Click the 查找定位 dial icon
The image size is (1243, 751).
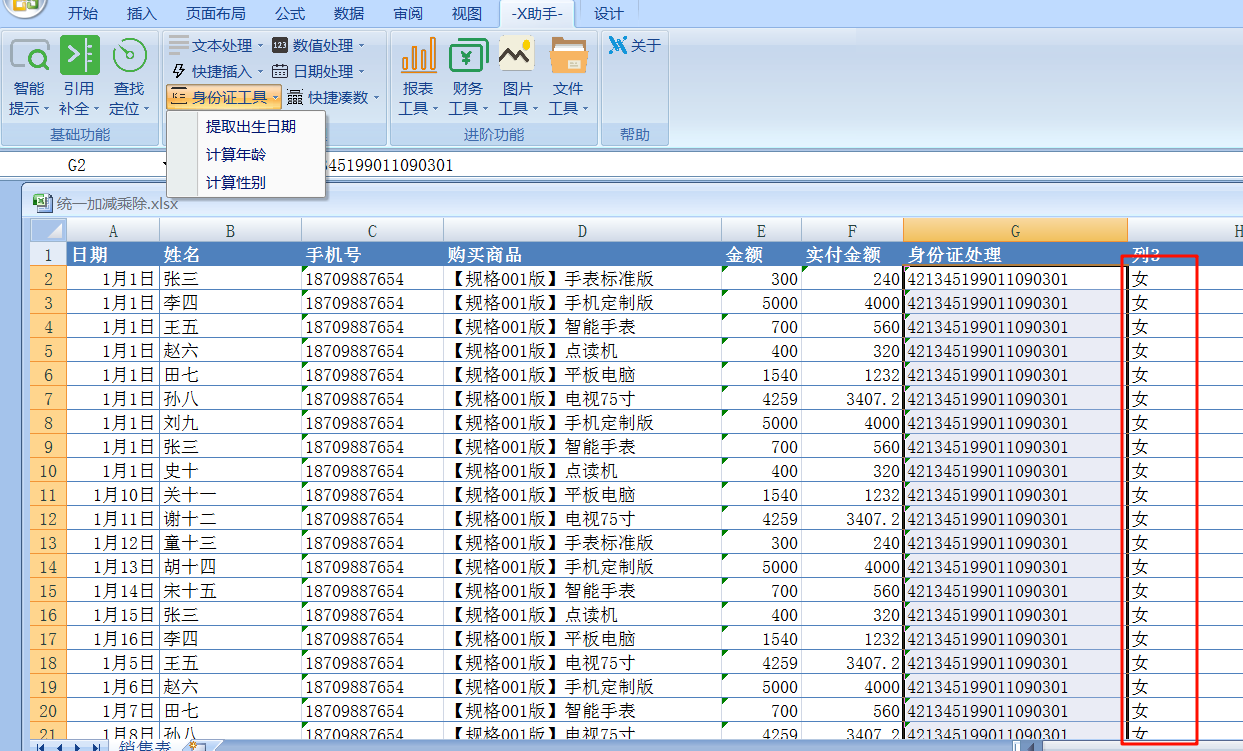[x=129, y=55]
